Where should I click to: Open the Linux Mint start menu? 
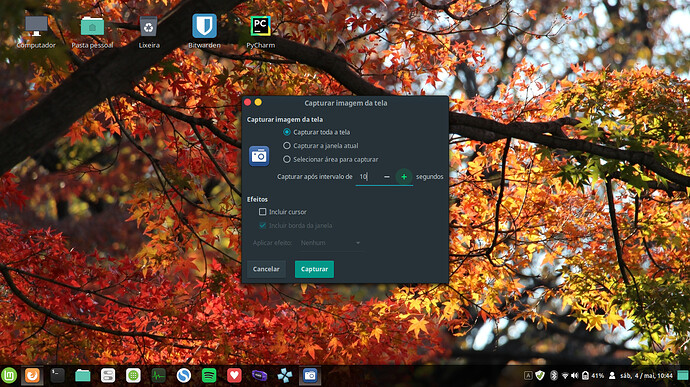pos(9,376)
